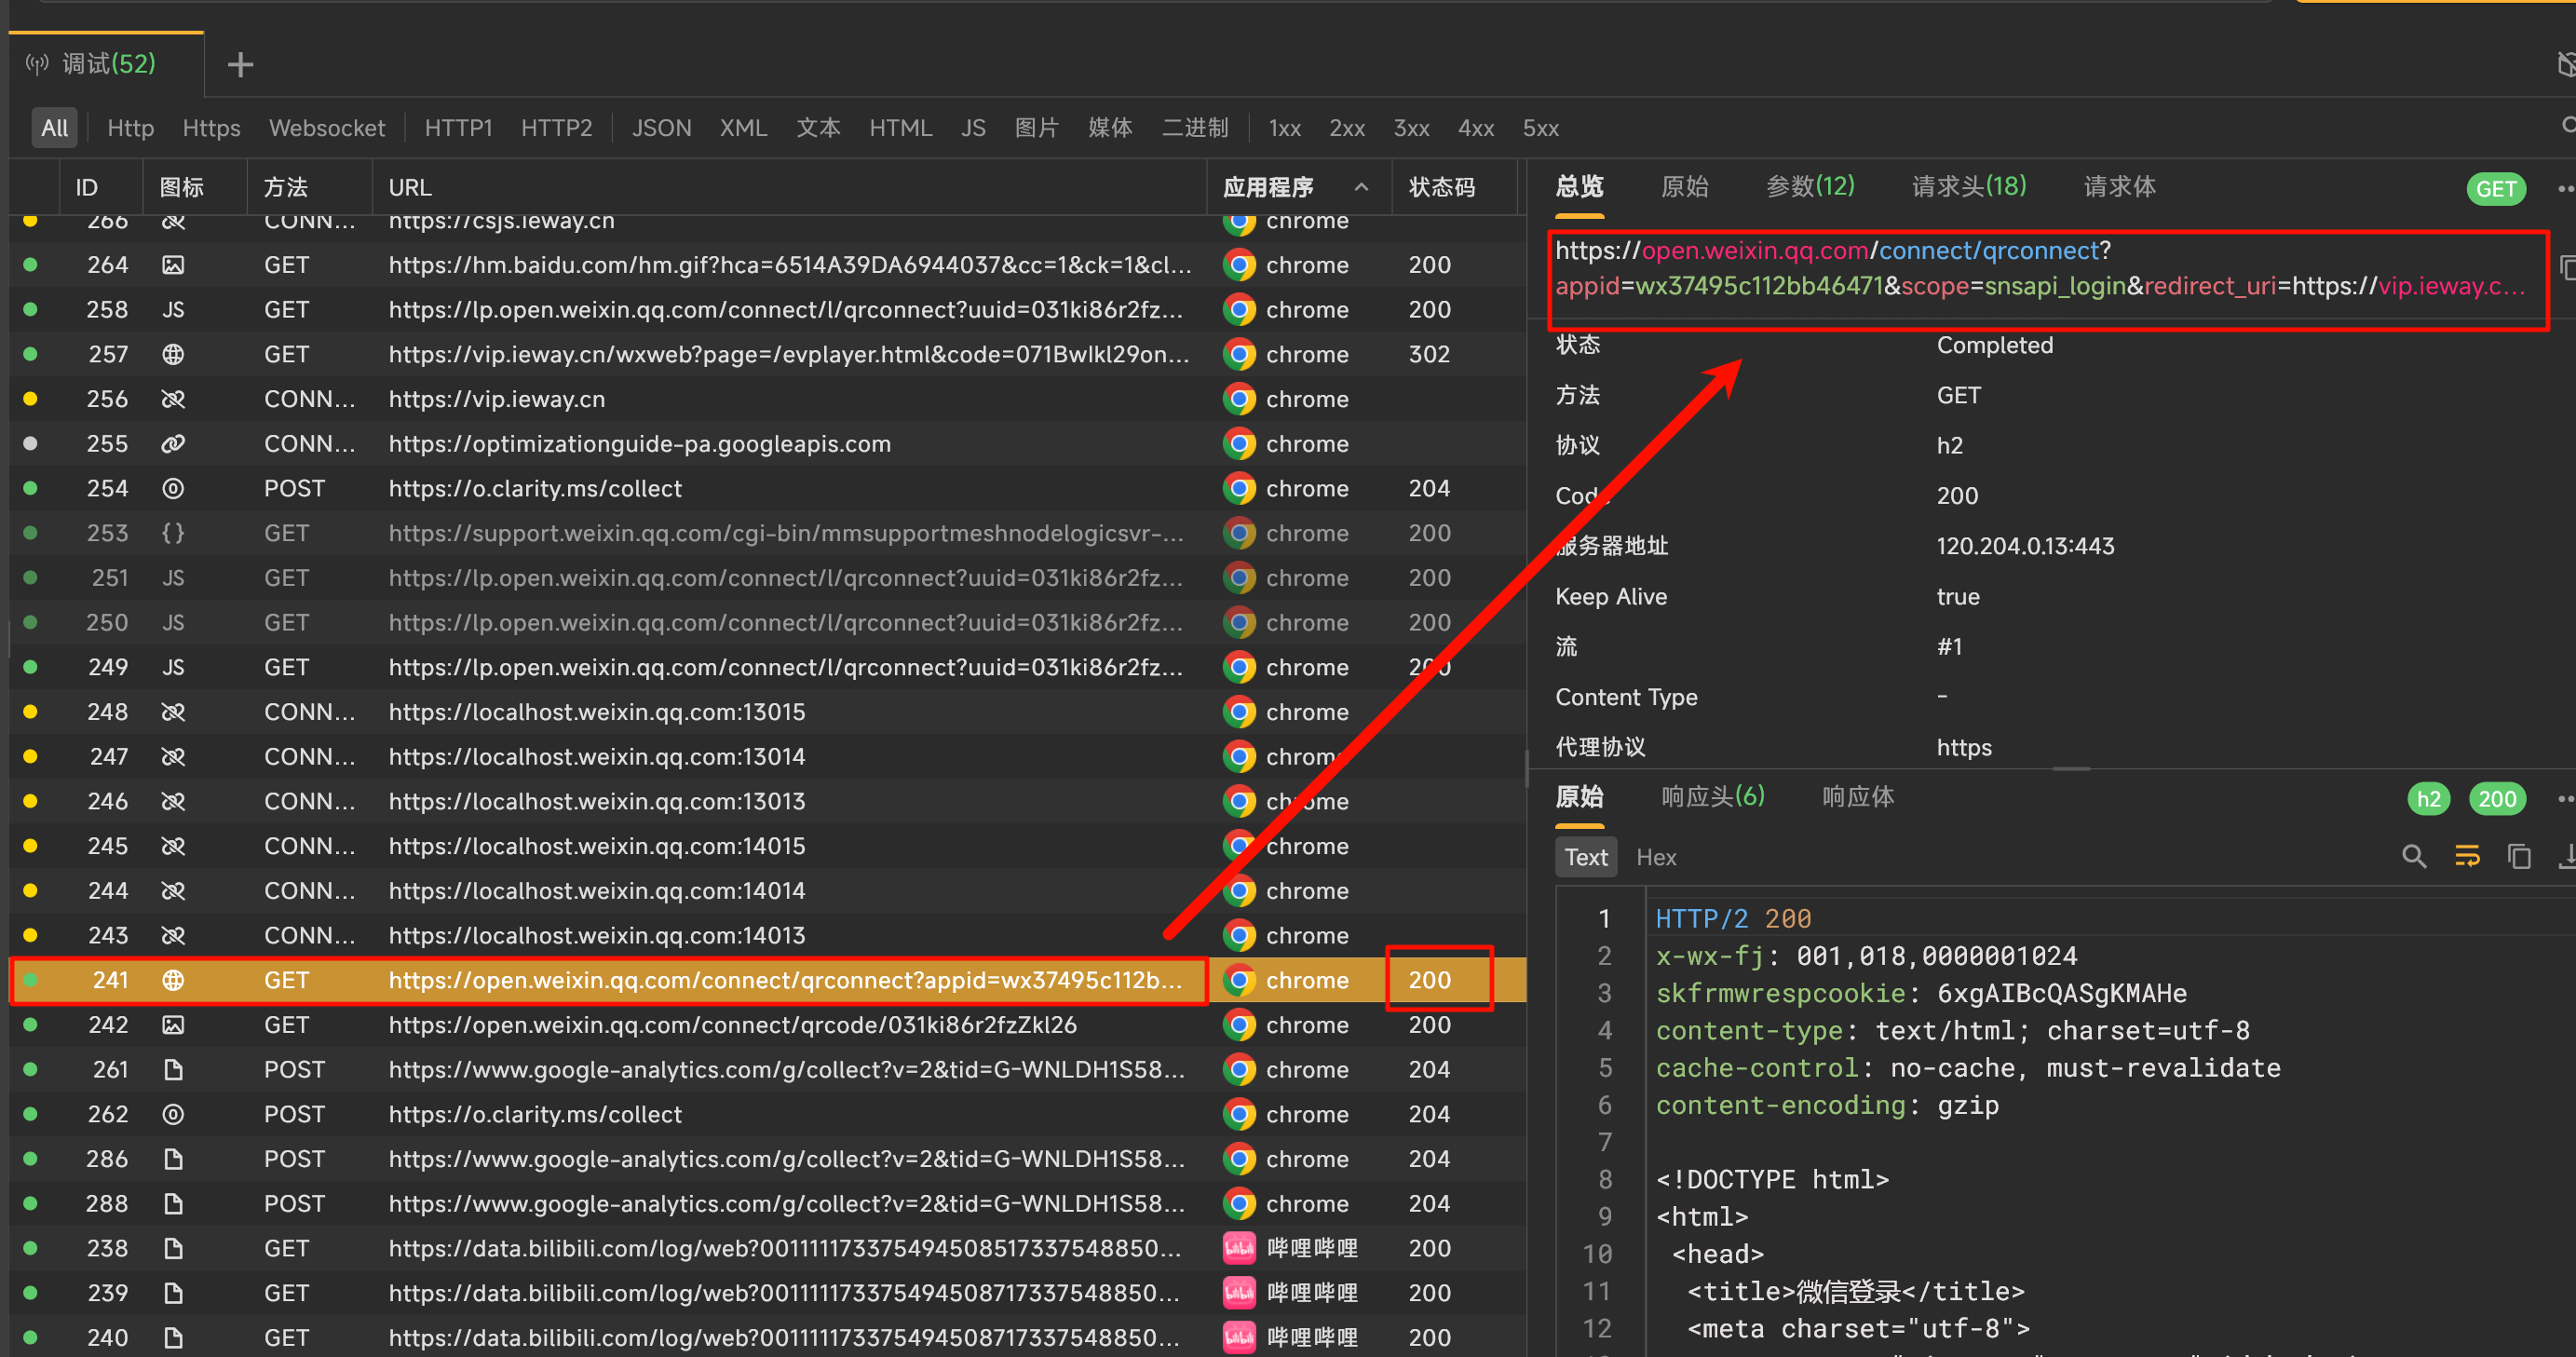Image resolution: width=2576 pixels, height=1357 pixels.
Task: Copy response text with the copy icon
Action: pos(2519,857)
